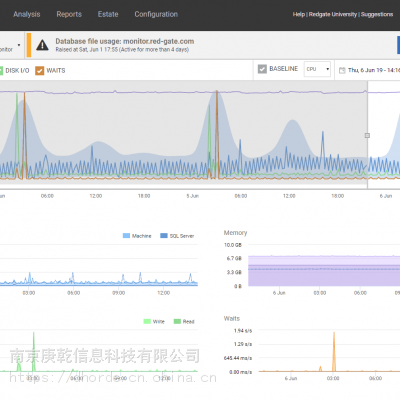The height and width of the screenshot is (400, 400).
Task: Click the warning triangle alert icon
Action: pos(42,45)
